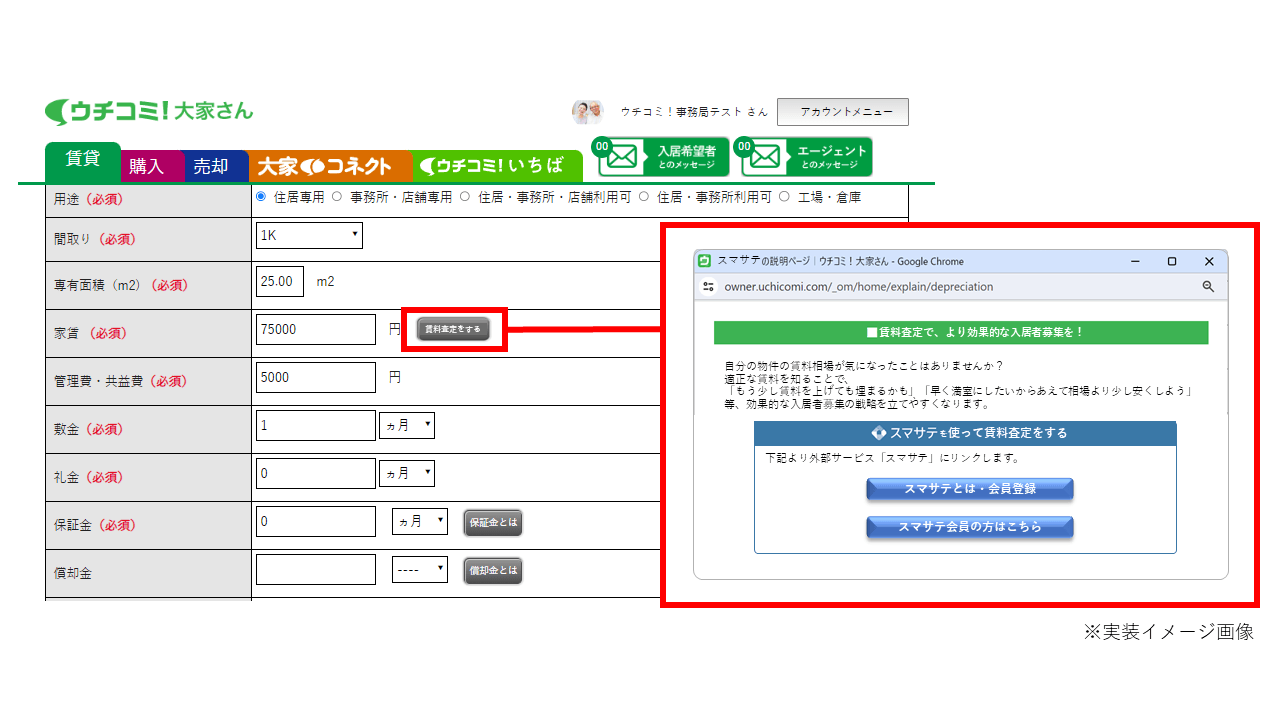Click スマサテとは・会員登録 button

tap(968, 489)
